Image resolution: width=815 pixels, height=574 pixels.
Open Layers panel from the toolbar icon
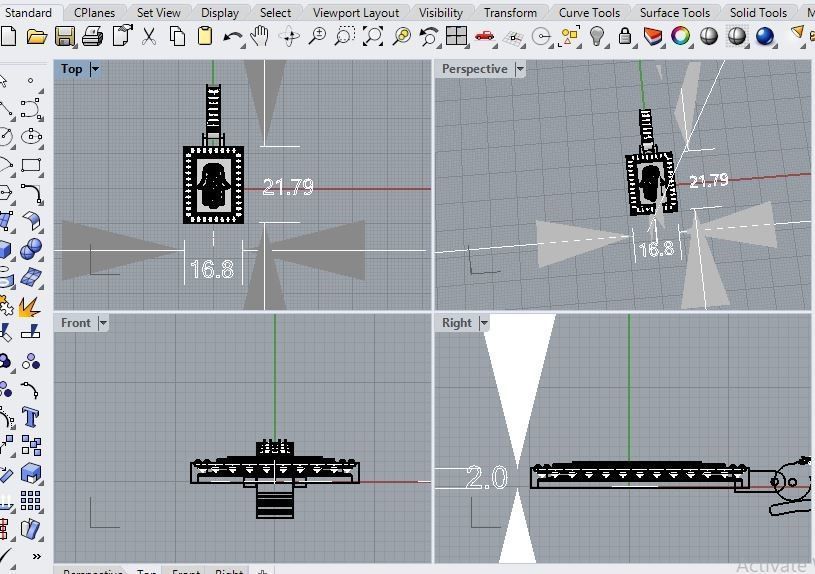[x=653, y=37]
